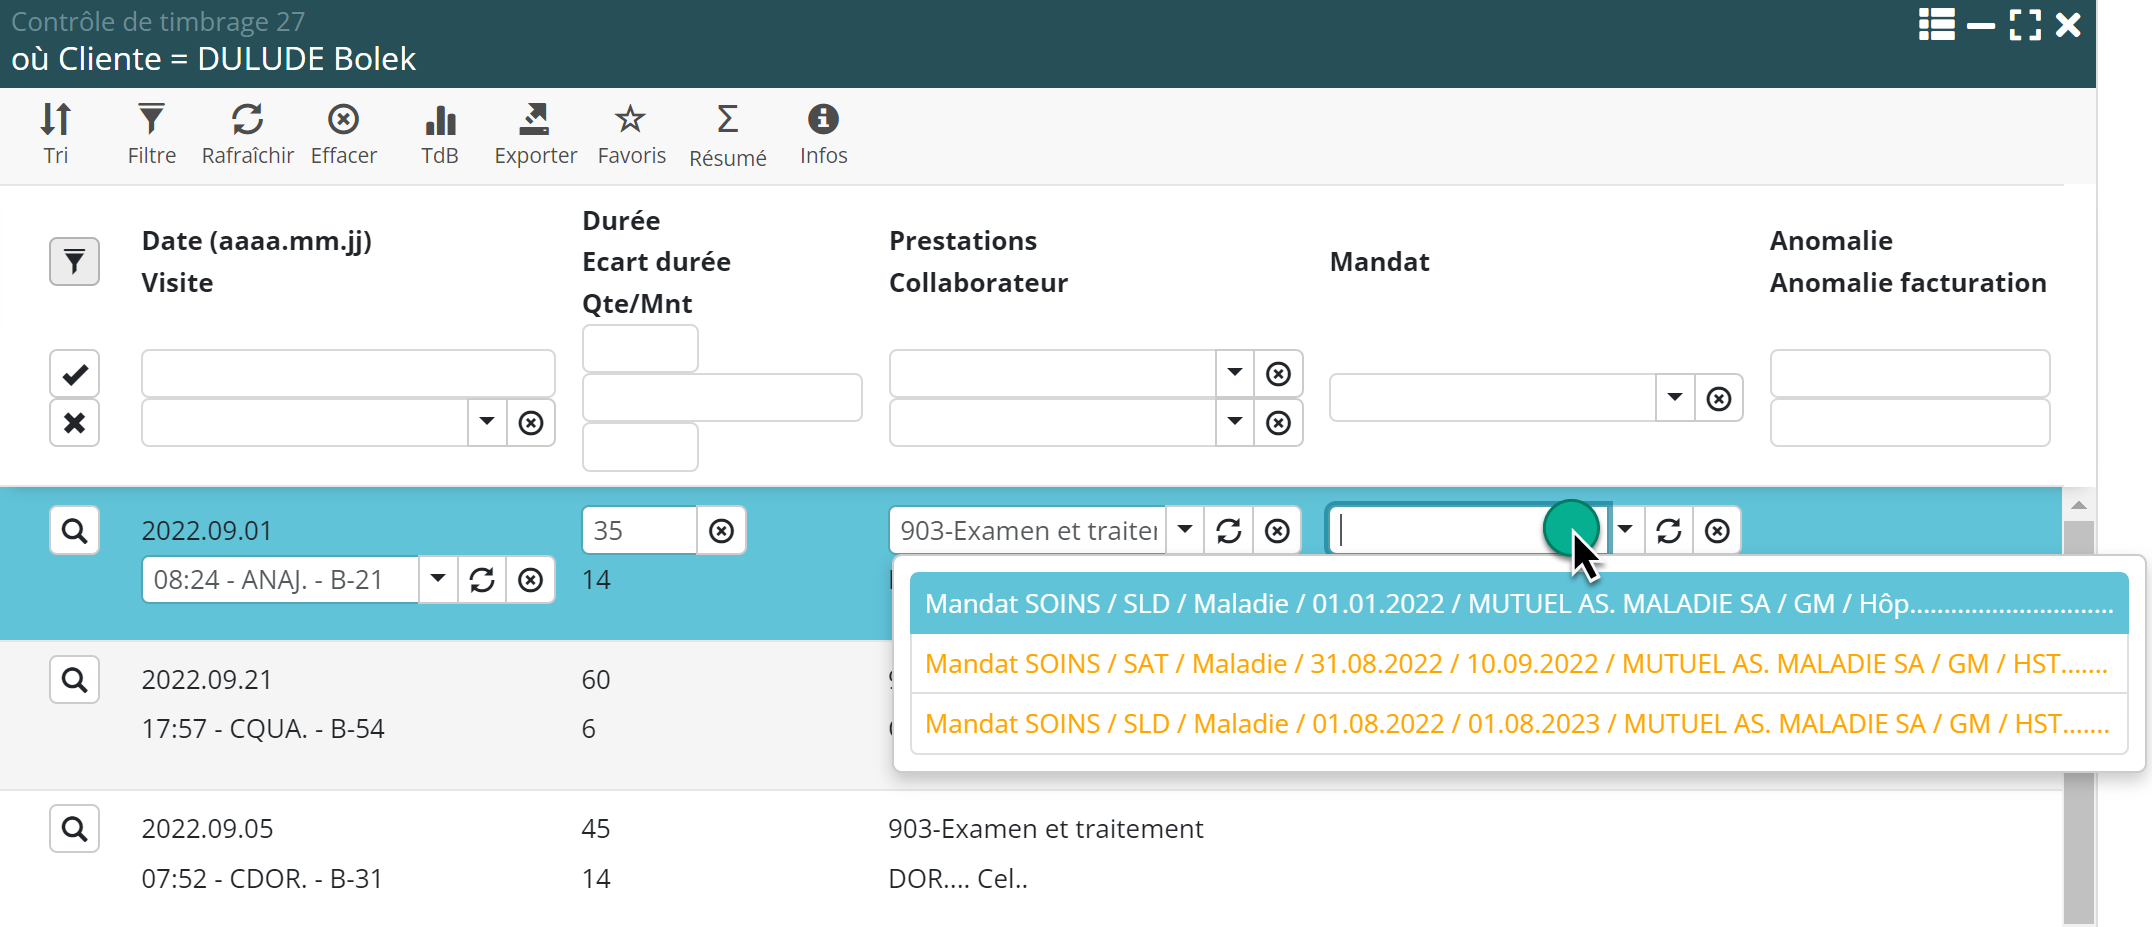
Task: Open the TdB dashboard chart
Action: point(439,133)
